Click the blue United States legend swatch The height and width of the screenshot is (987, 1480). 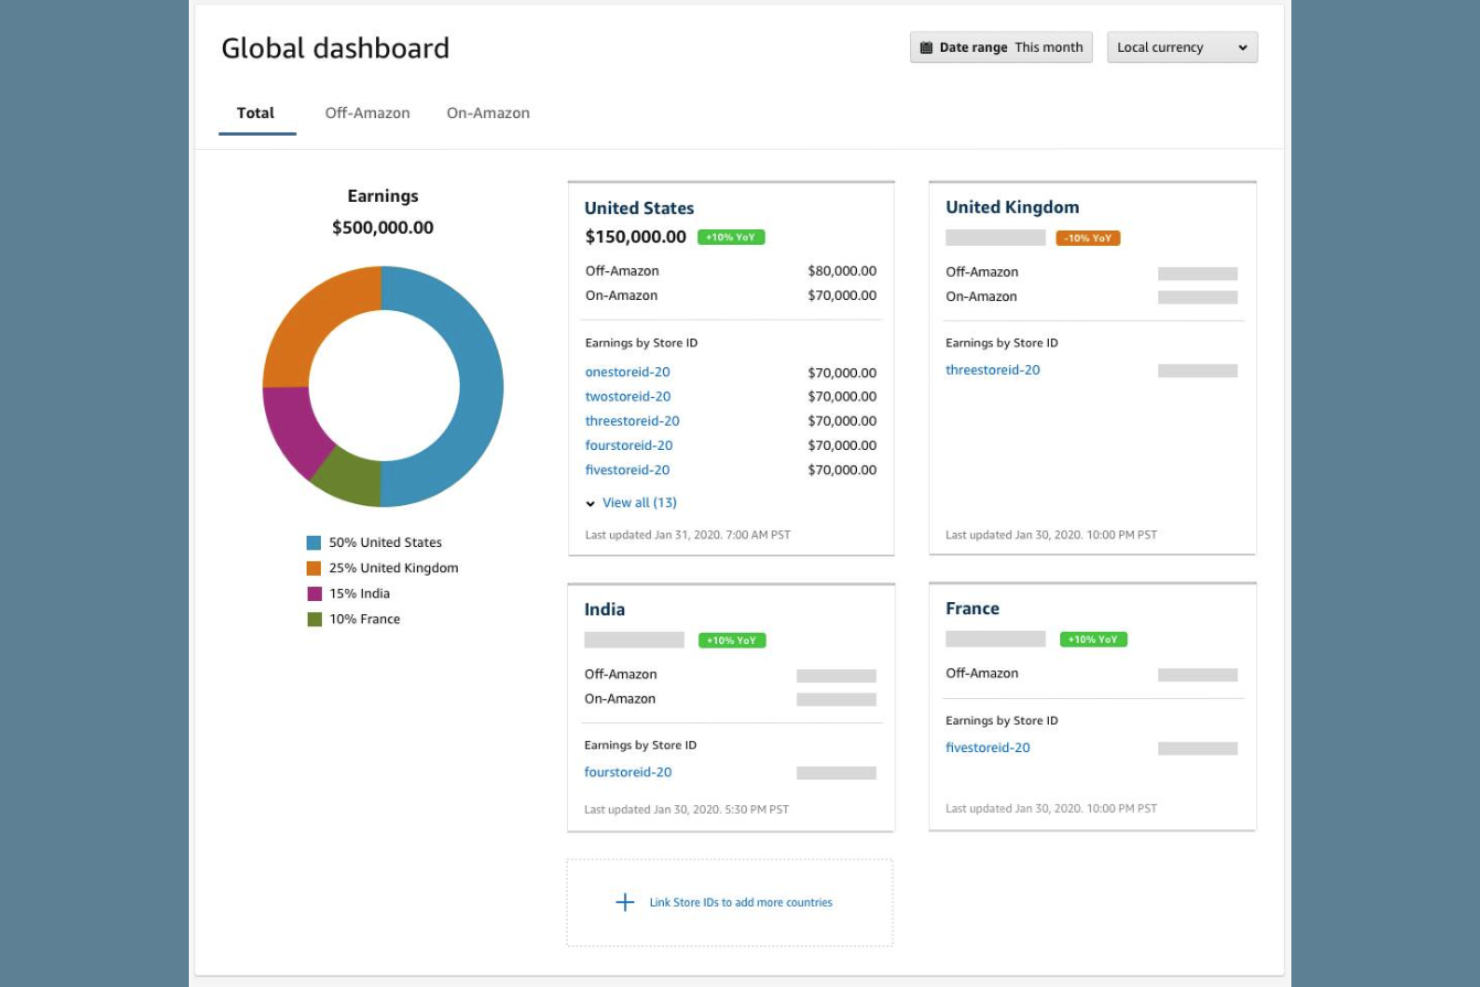pos(314,543)
